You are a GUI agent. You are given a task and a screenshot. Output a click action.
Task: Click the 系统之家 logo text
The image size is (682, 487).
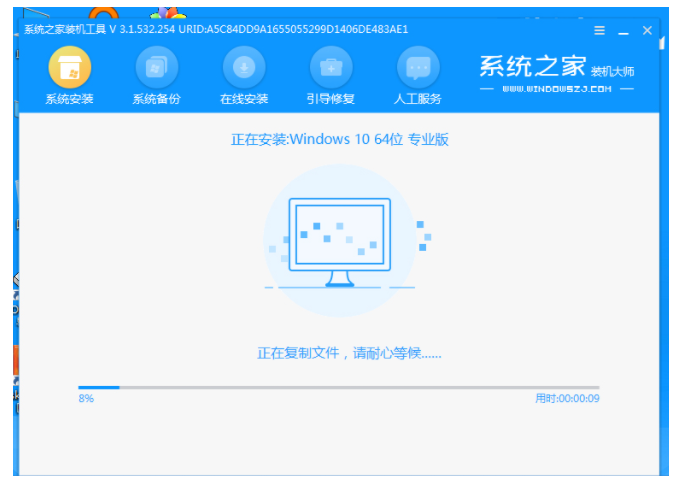tap(533, 67)
